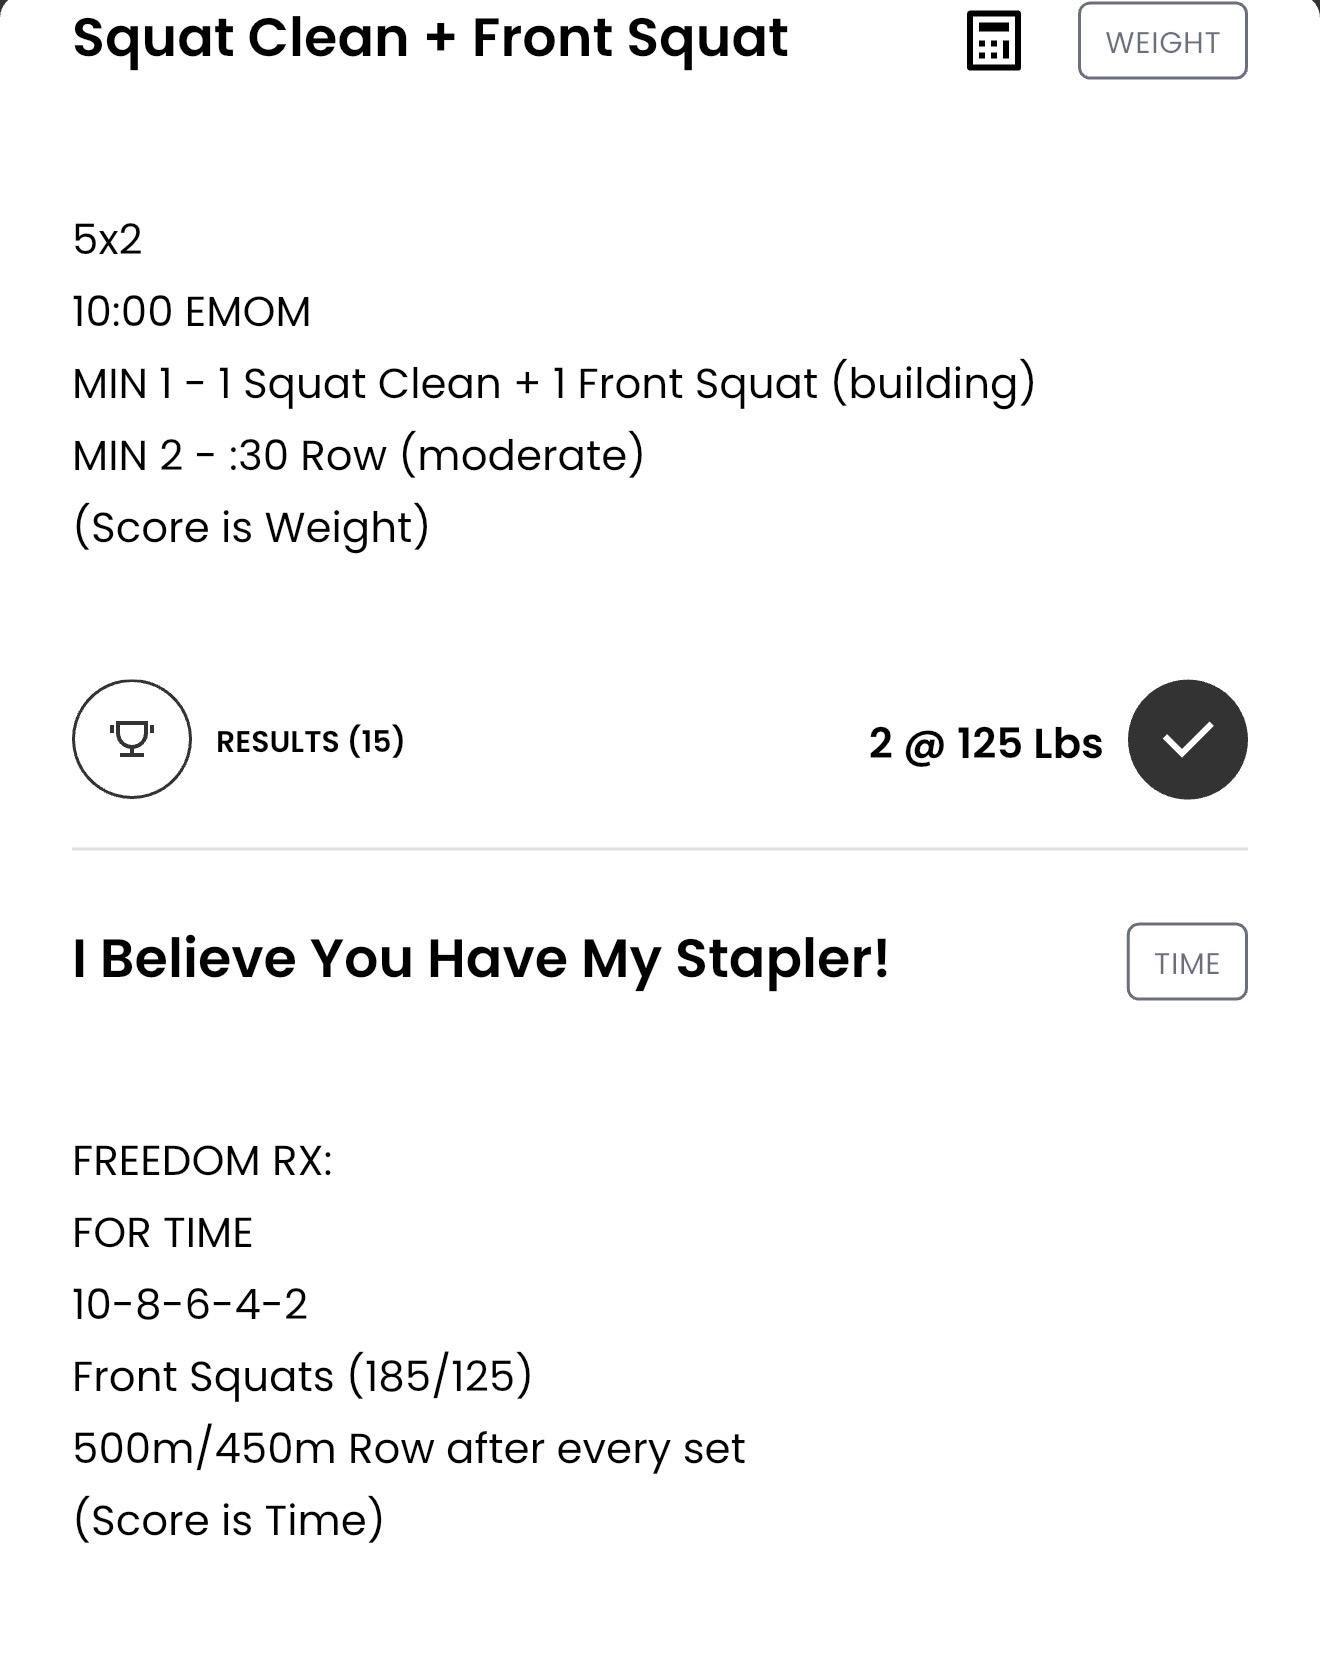Select the 10-8-6-4-2 rep scheme
The height and width of the screenshot is (1655, 1320).
pos(190,1305)
